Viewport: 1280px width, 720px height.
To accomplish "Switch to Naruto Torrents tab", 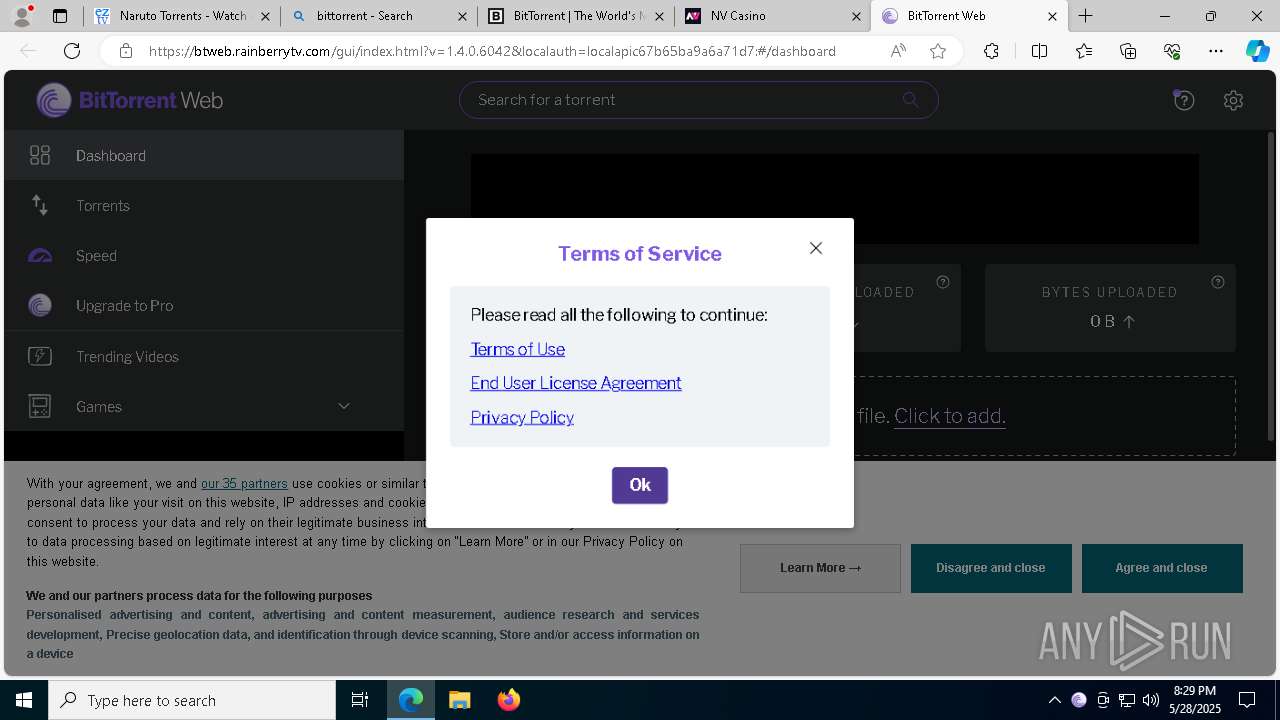I will 182,16.
